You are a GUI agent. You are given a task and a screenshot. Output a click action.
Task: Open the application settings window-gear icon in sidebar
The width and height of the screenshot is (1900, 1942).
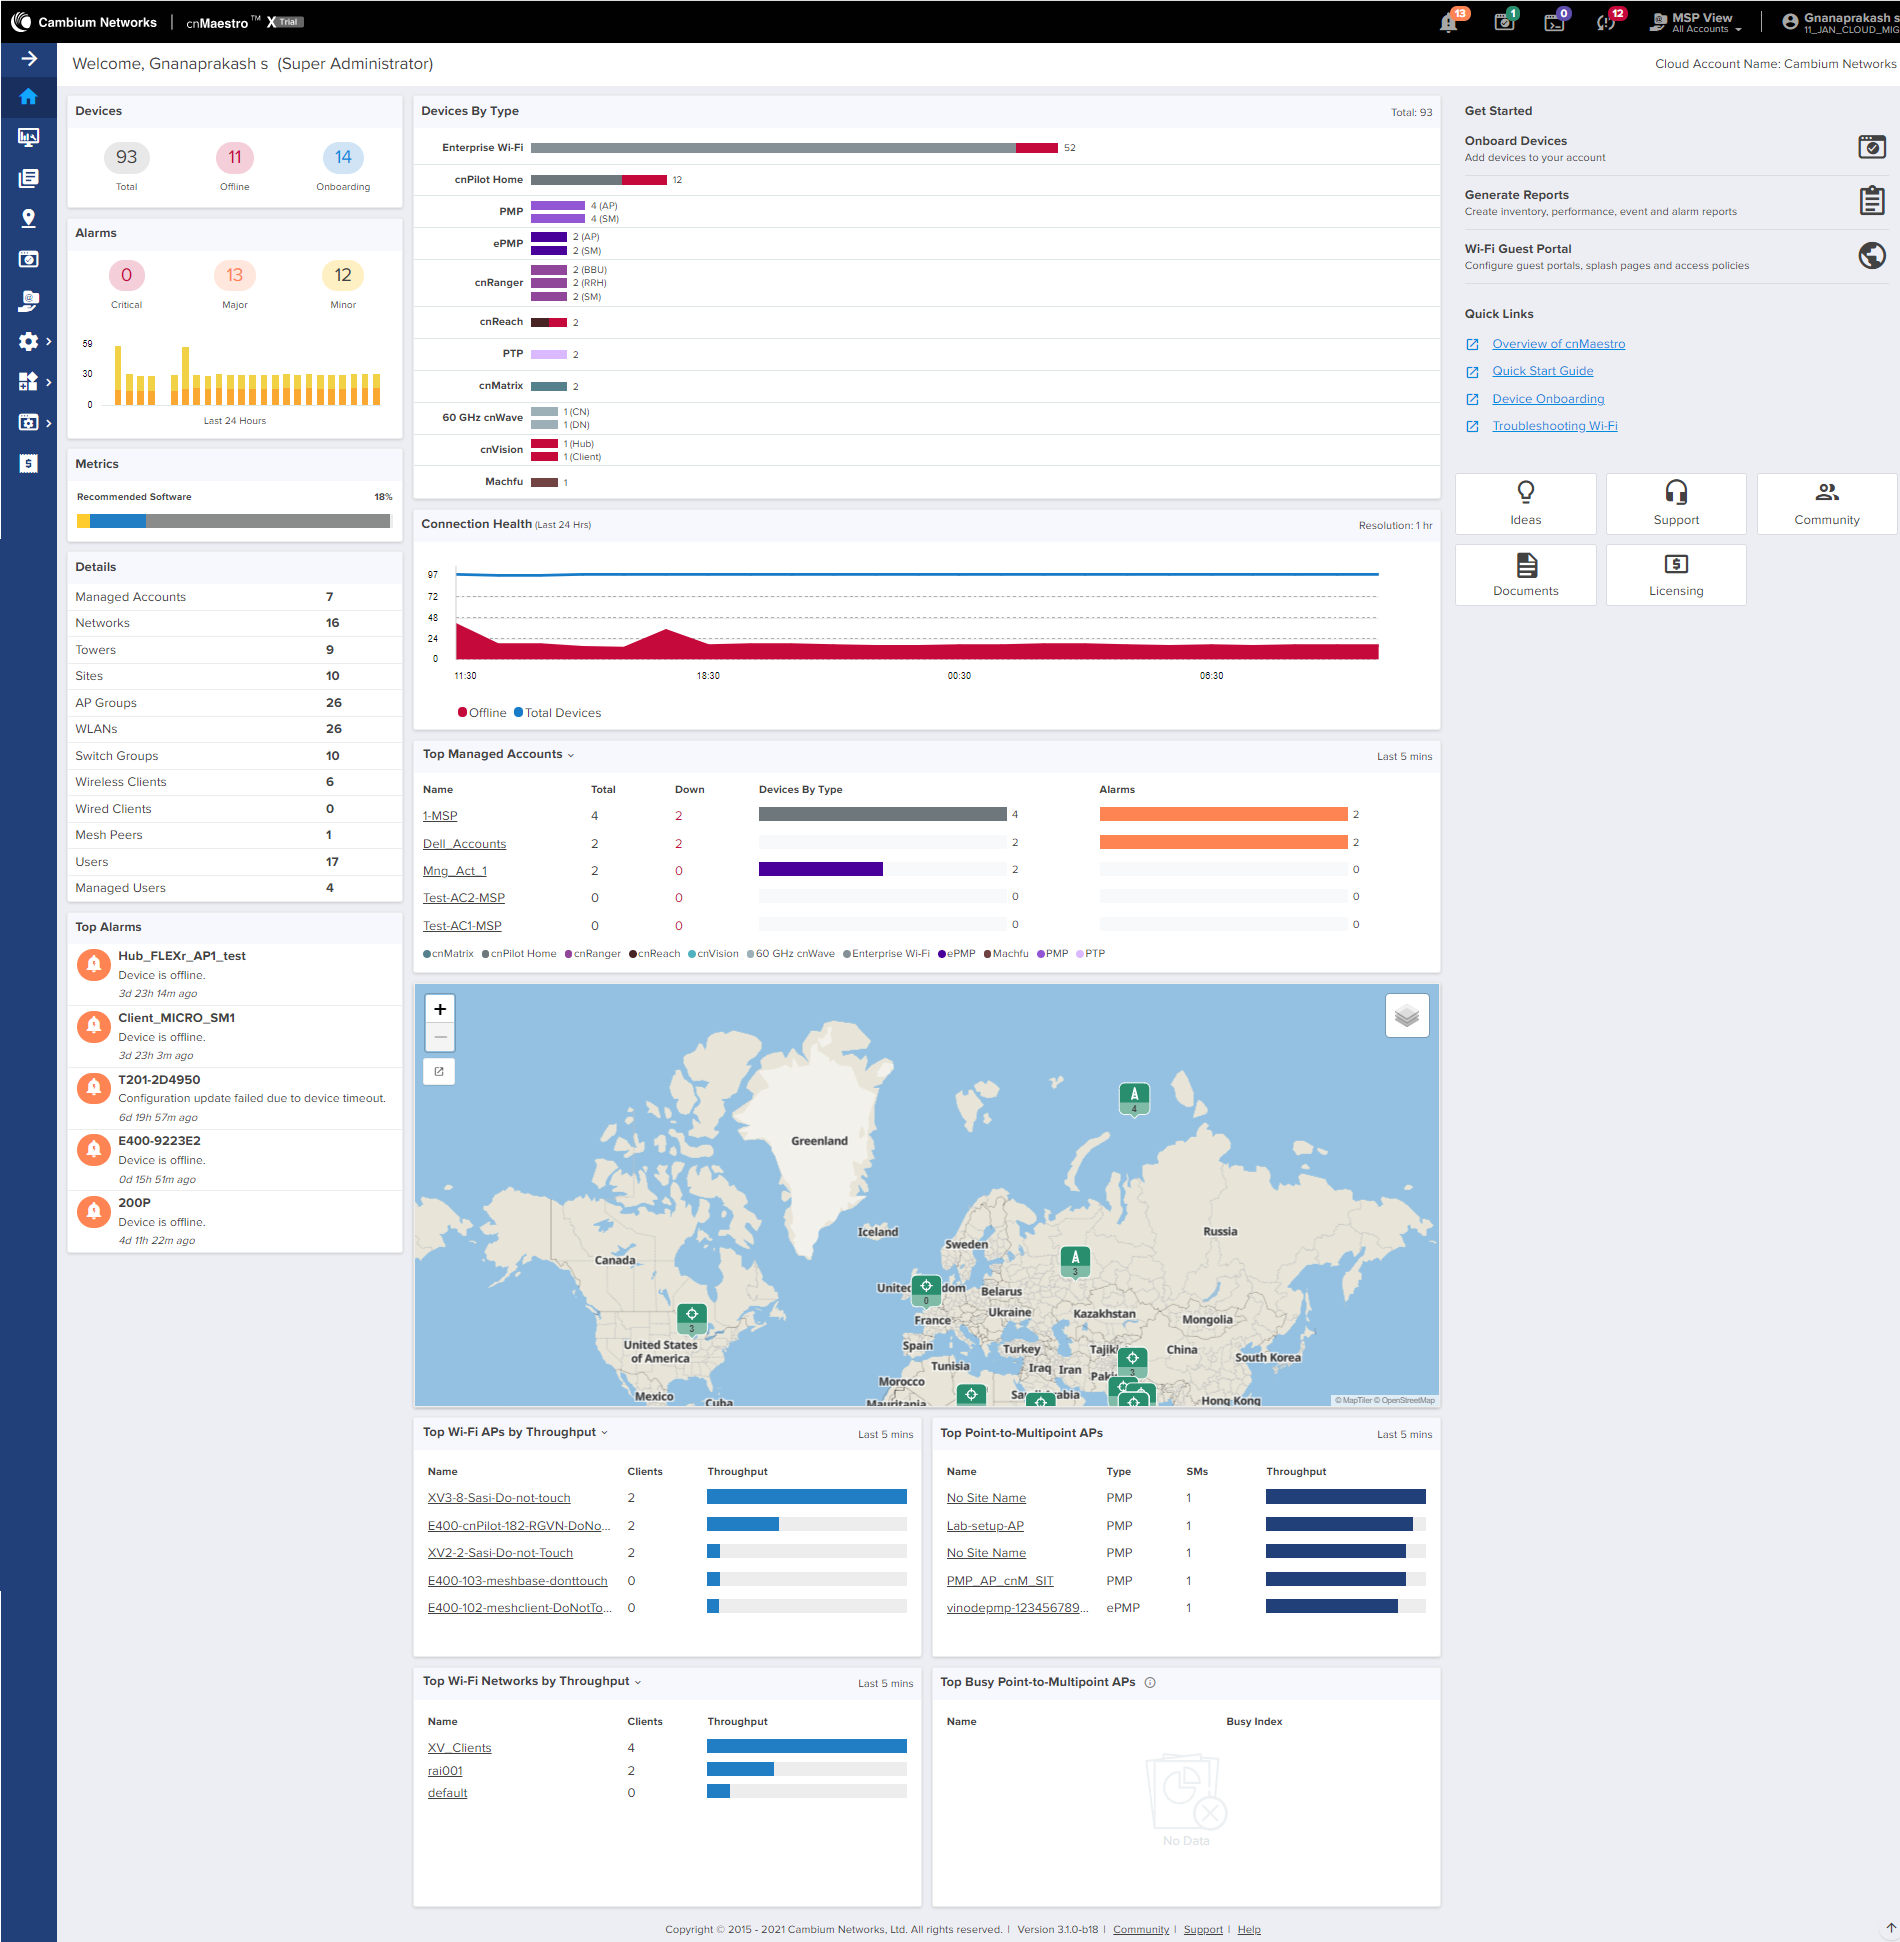[x=28, y=423]
